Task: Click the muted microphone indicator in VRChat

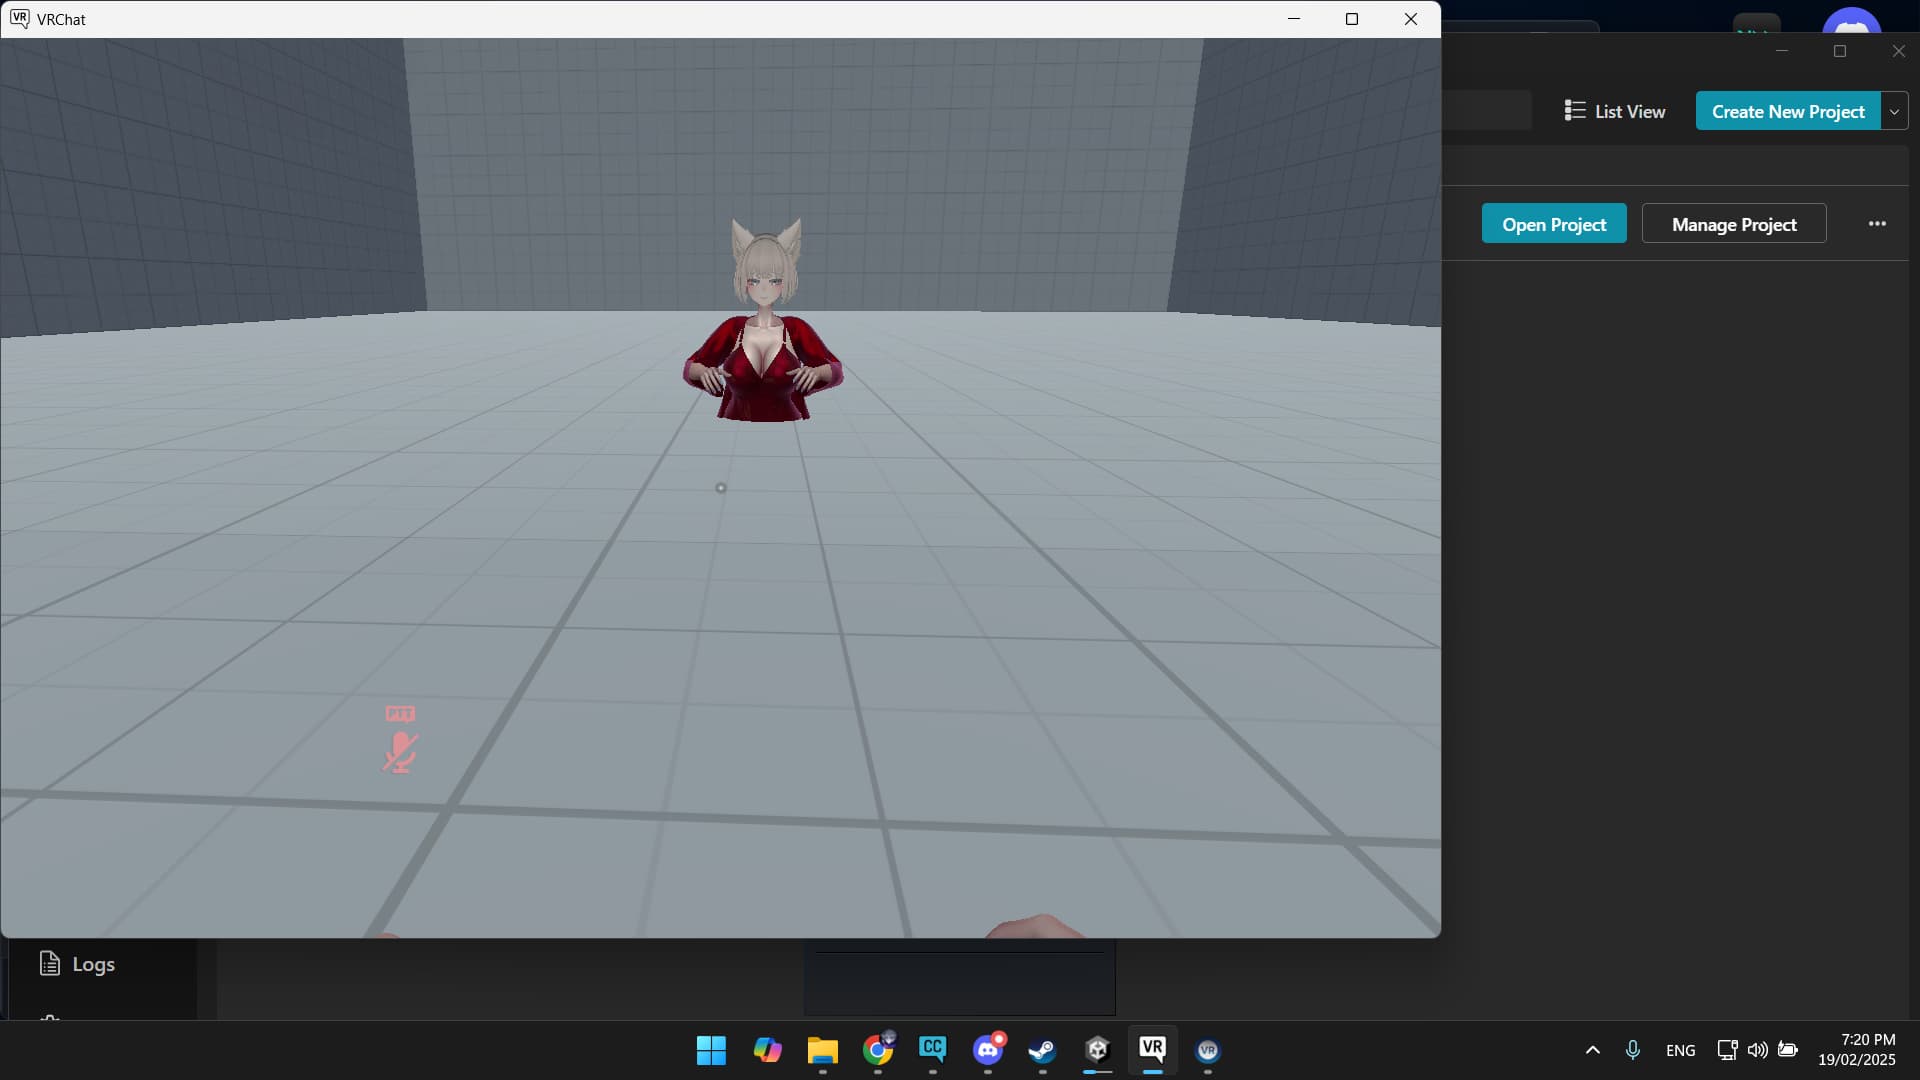Action: [400, 752]
